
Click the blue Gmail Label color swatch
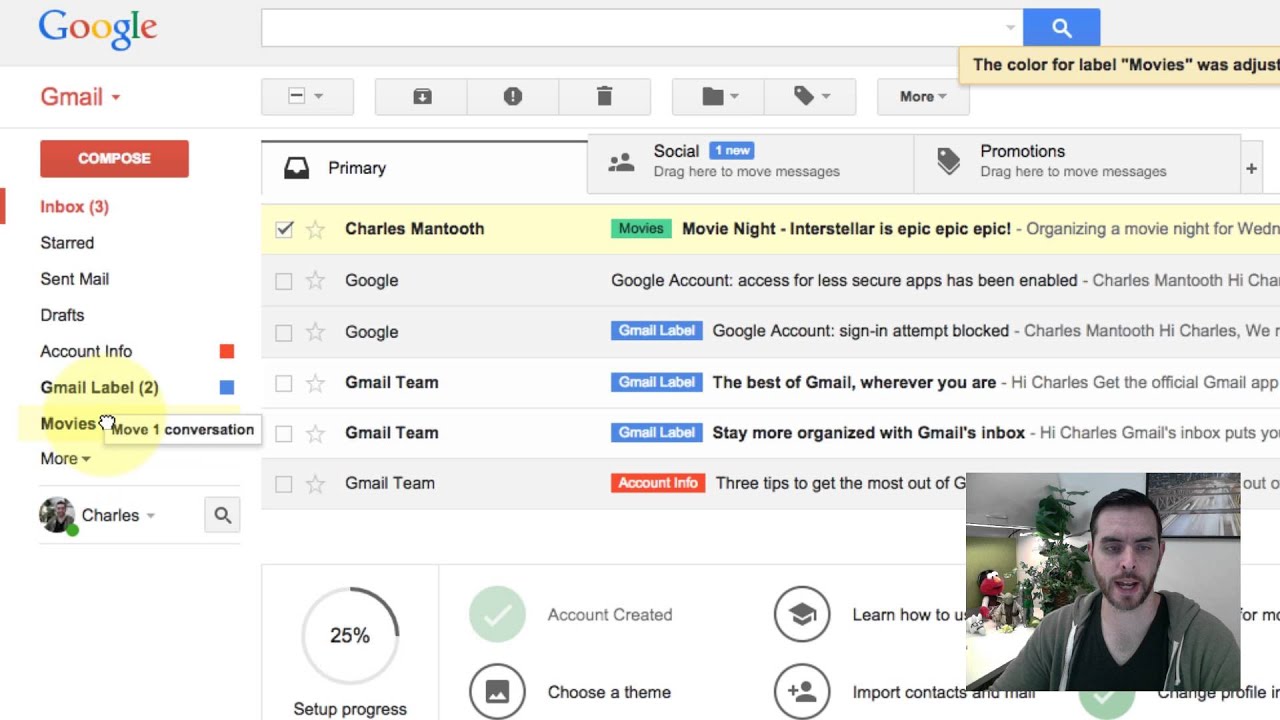click(x=227, y=387)
